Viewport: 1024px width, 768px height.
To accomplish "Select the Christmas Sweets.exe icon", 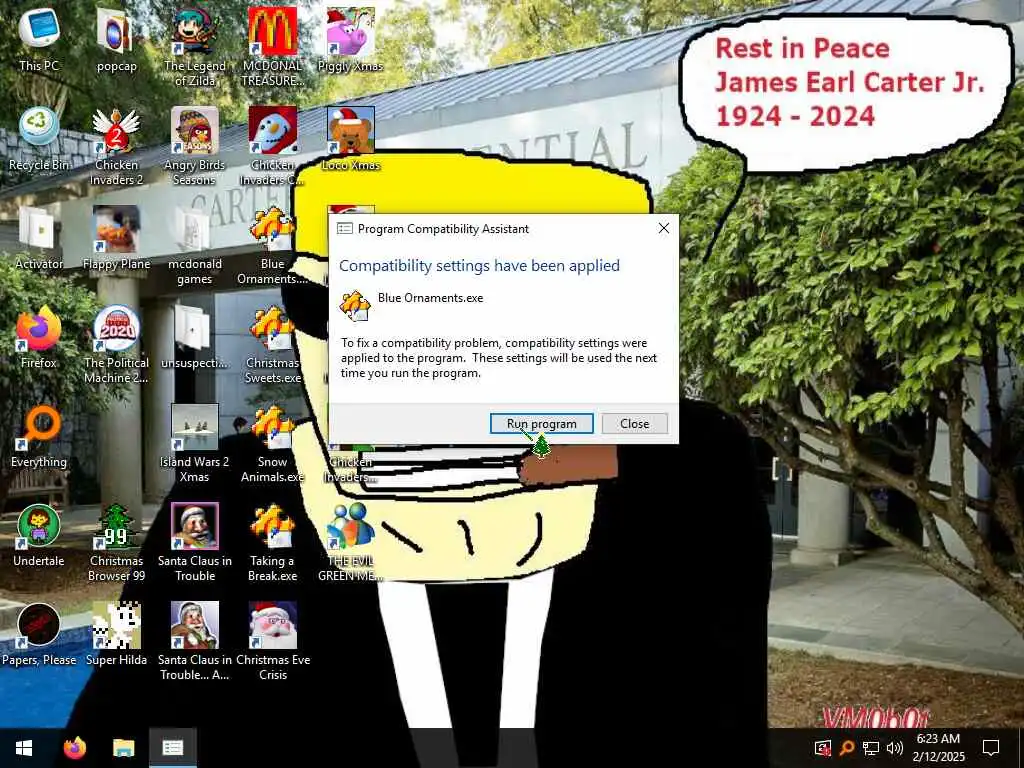I will click(272, 344).
